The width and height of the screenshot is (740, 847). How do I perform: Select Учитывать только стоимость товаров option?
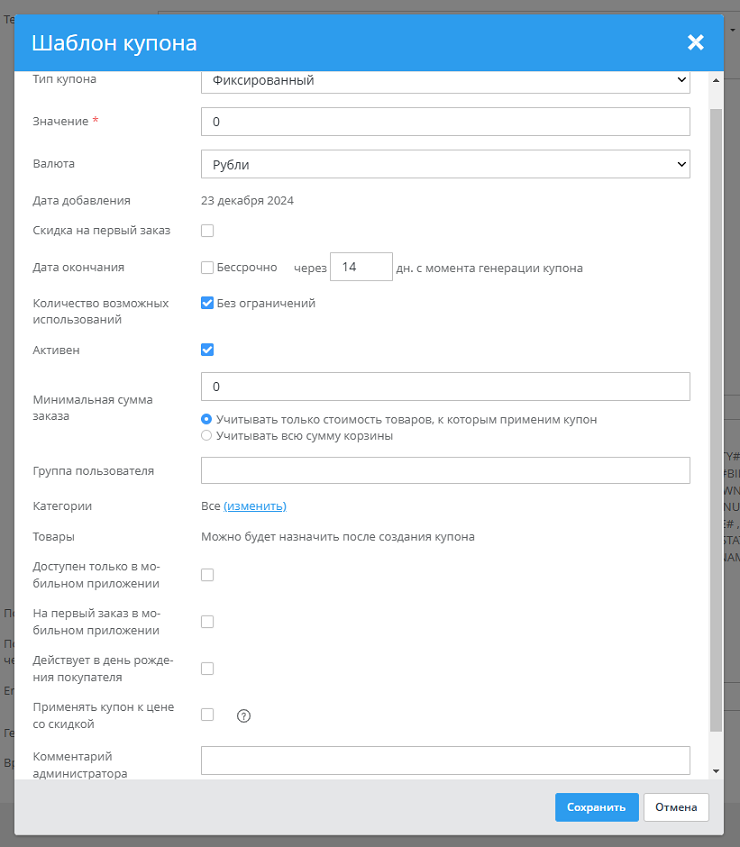207,420
